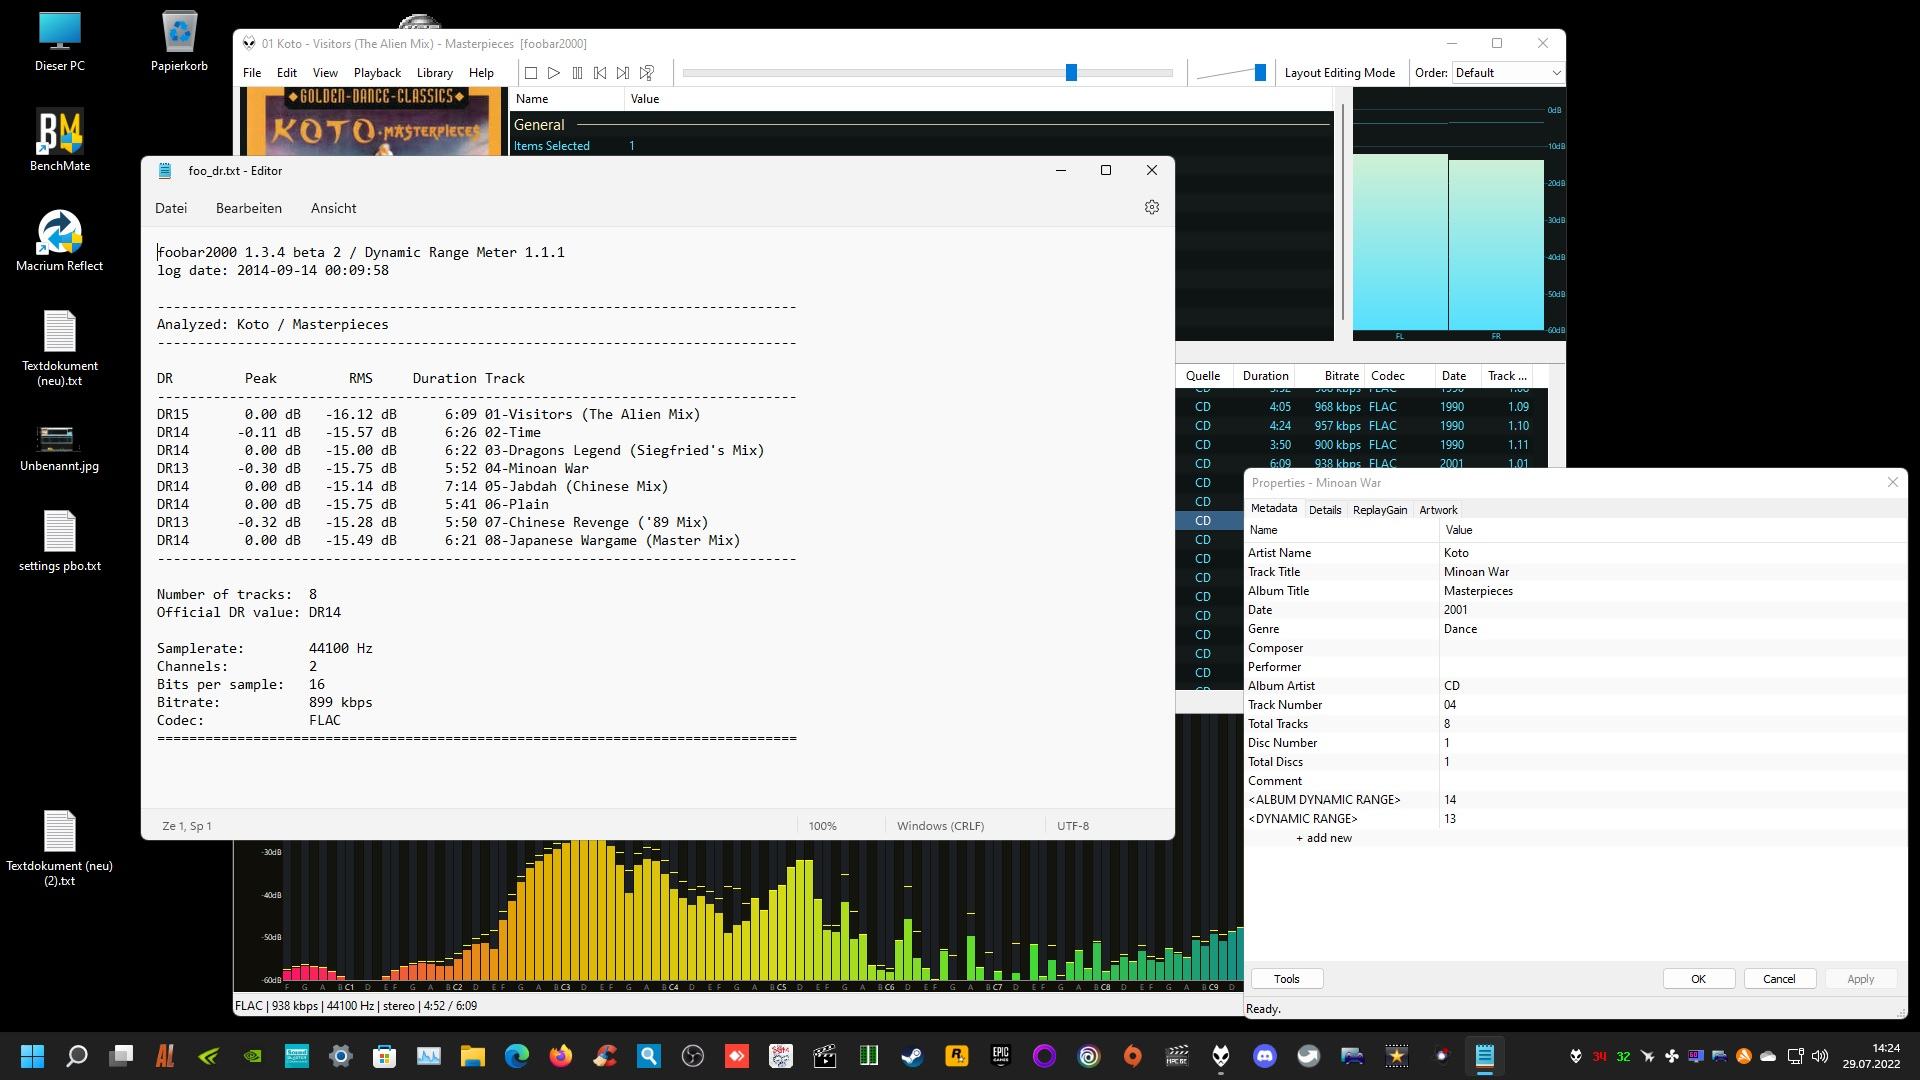Click the Duration column header in playlist
The image size is (1920, 1080).
[1265, 376]
